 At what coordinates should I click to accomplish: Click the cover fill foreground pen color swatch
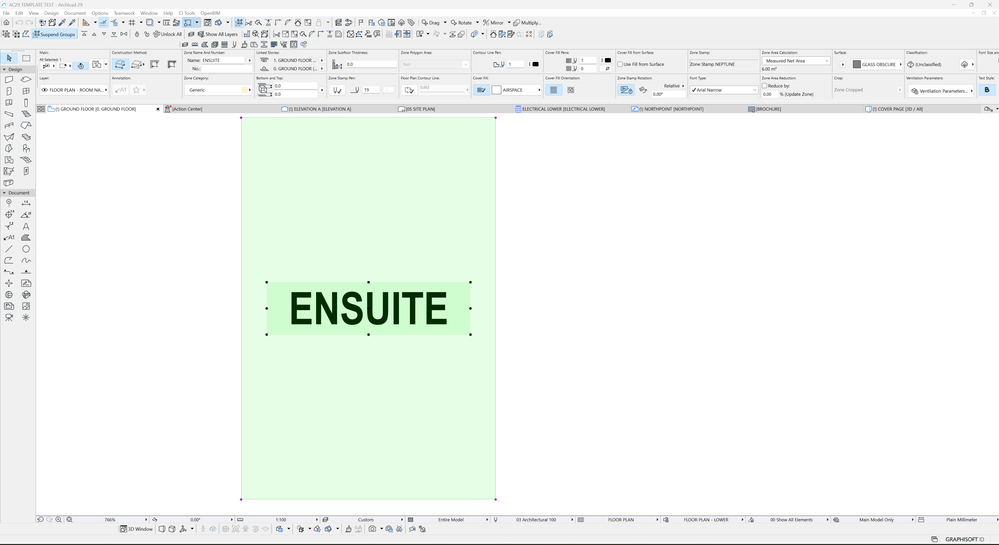point(607,60)
